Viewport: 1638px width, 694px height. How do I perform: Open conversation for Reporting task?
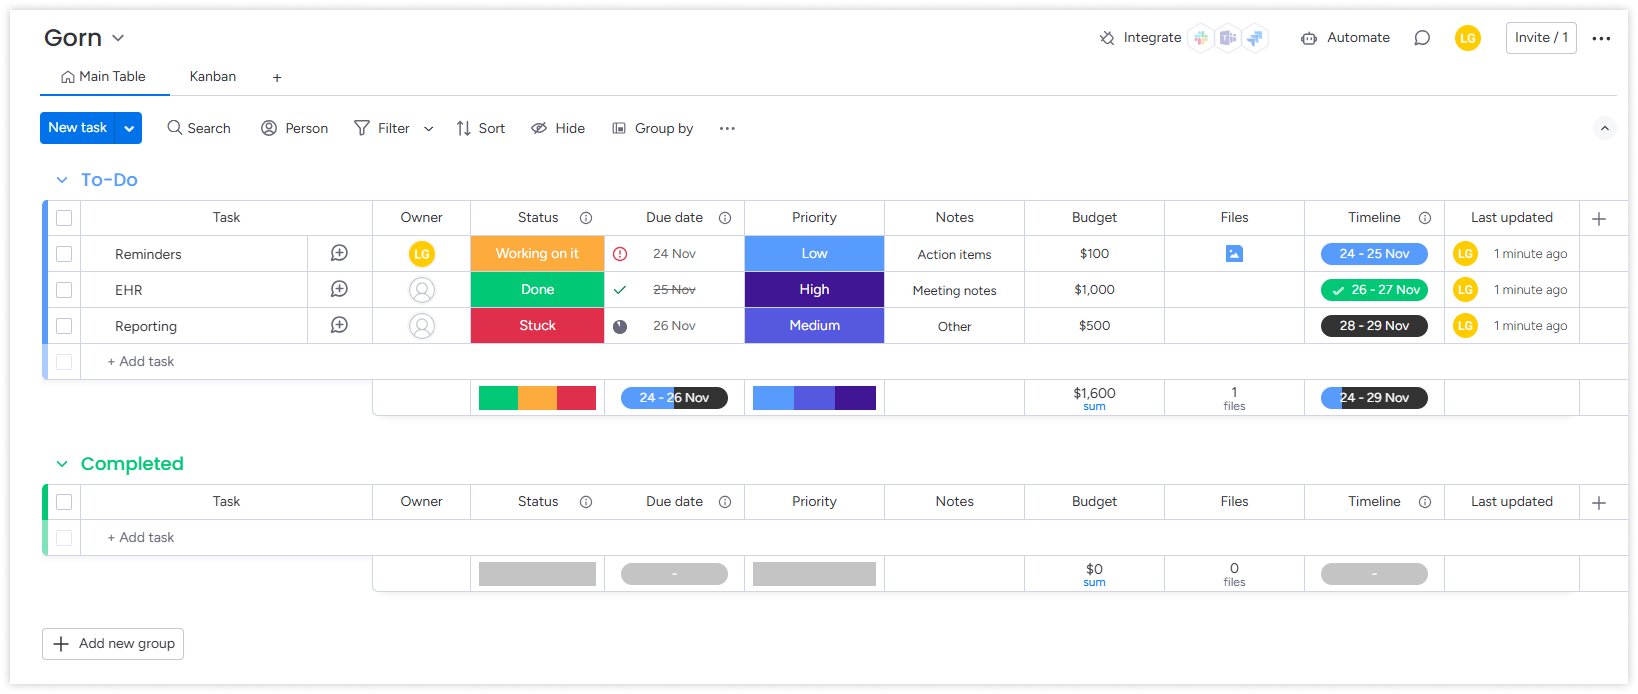pos(339,325)
